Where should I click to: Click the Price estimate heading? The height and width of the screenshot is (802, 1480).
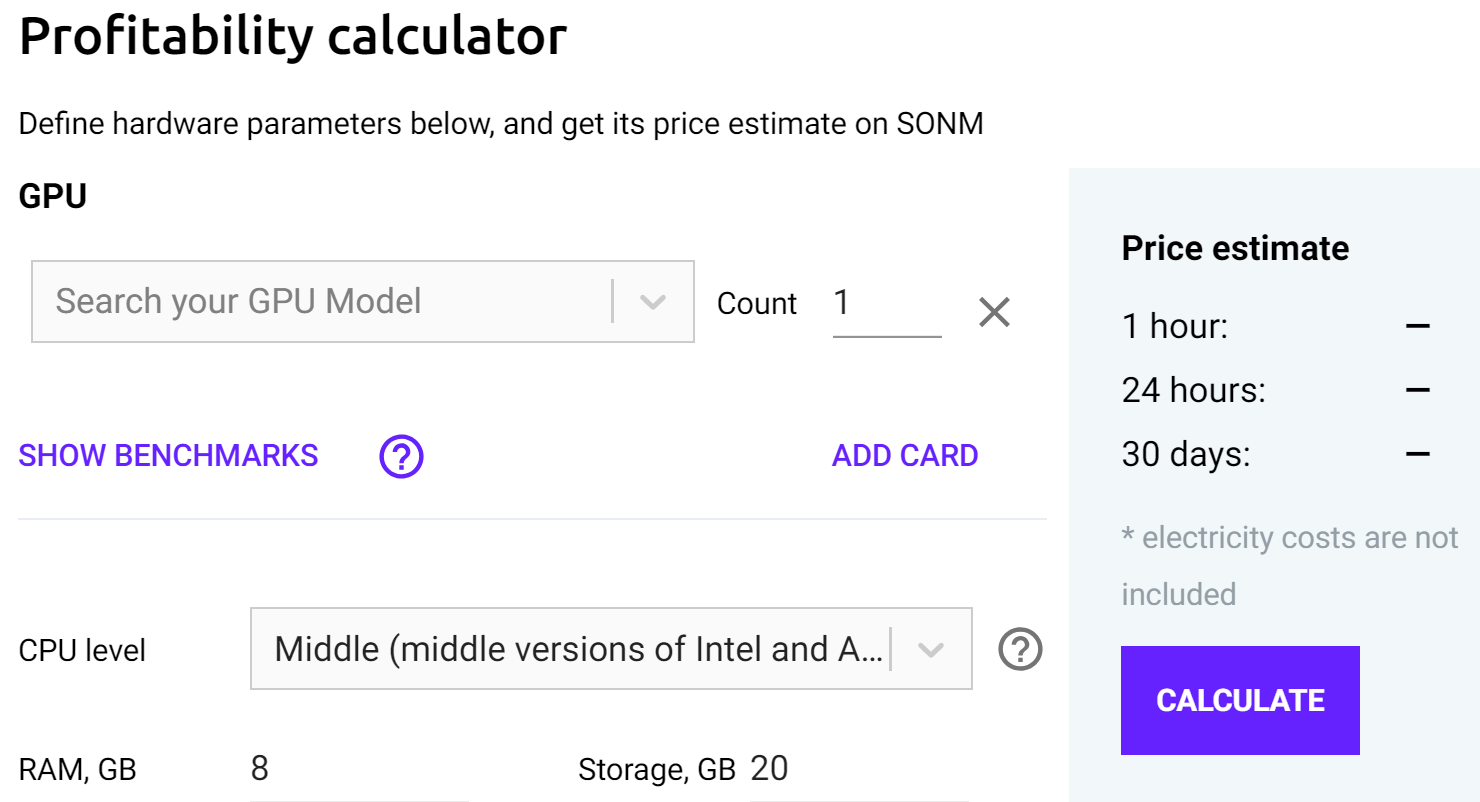pyautogui.click(x=1235, y=248)
